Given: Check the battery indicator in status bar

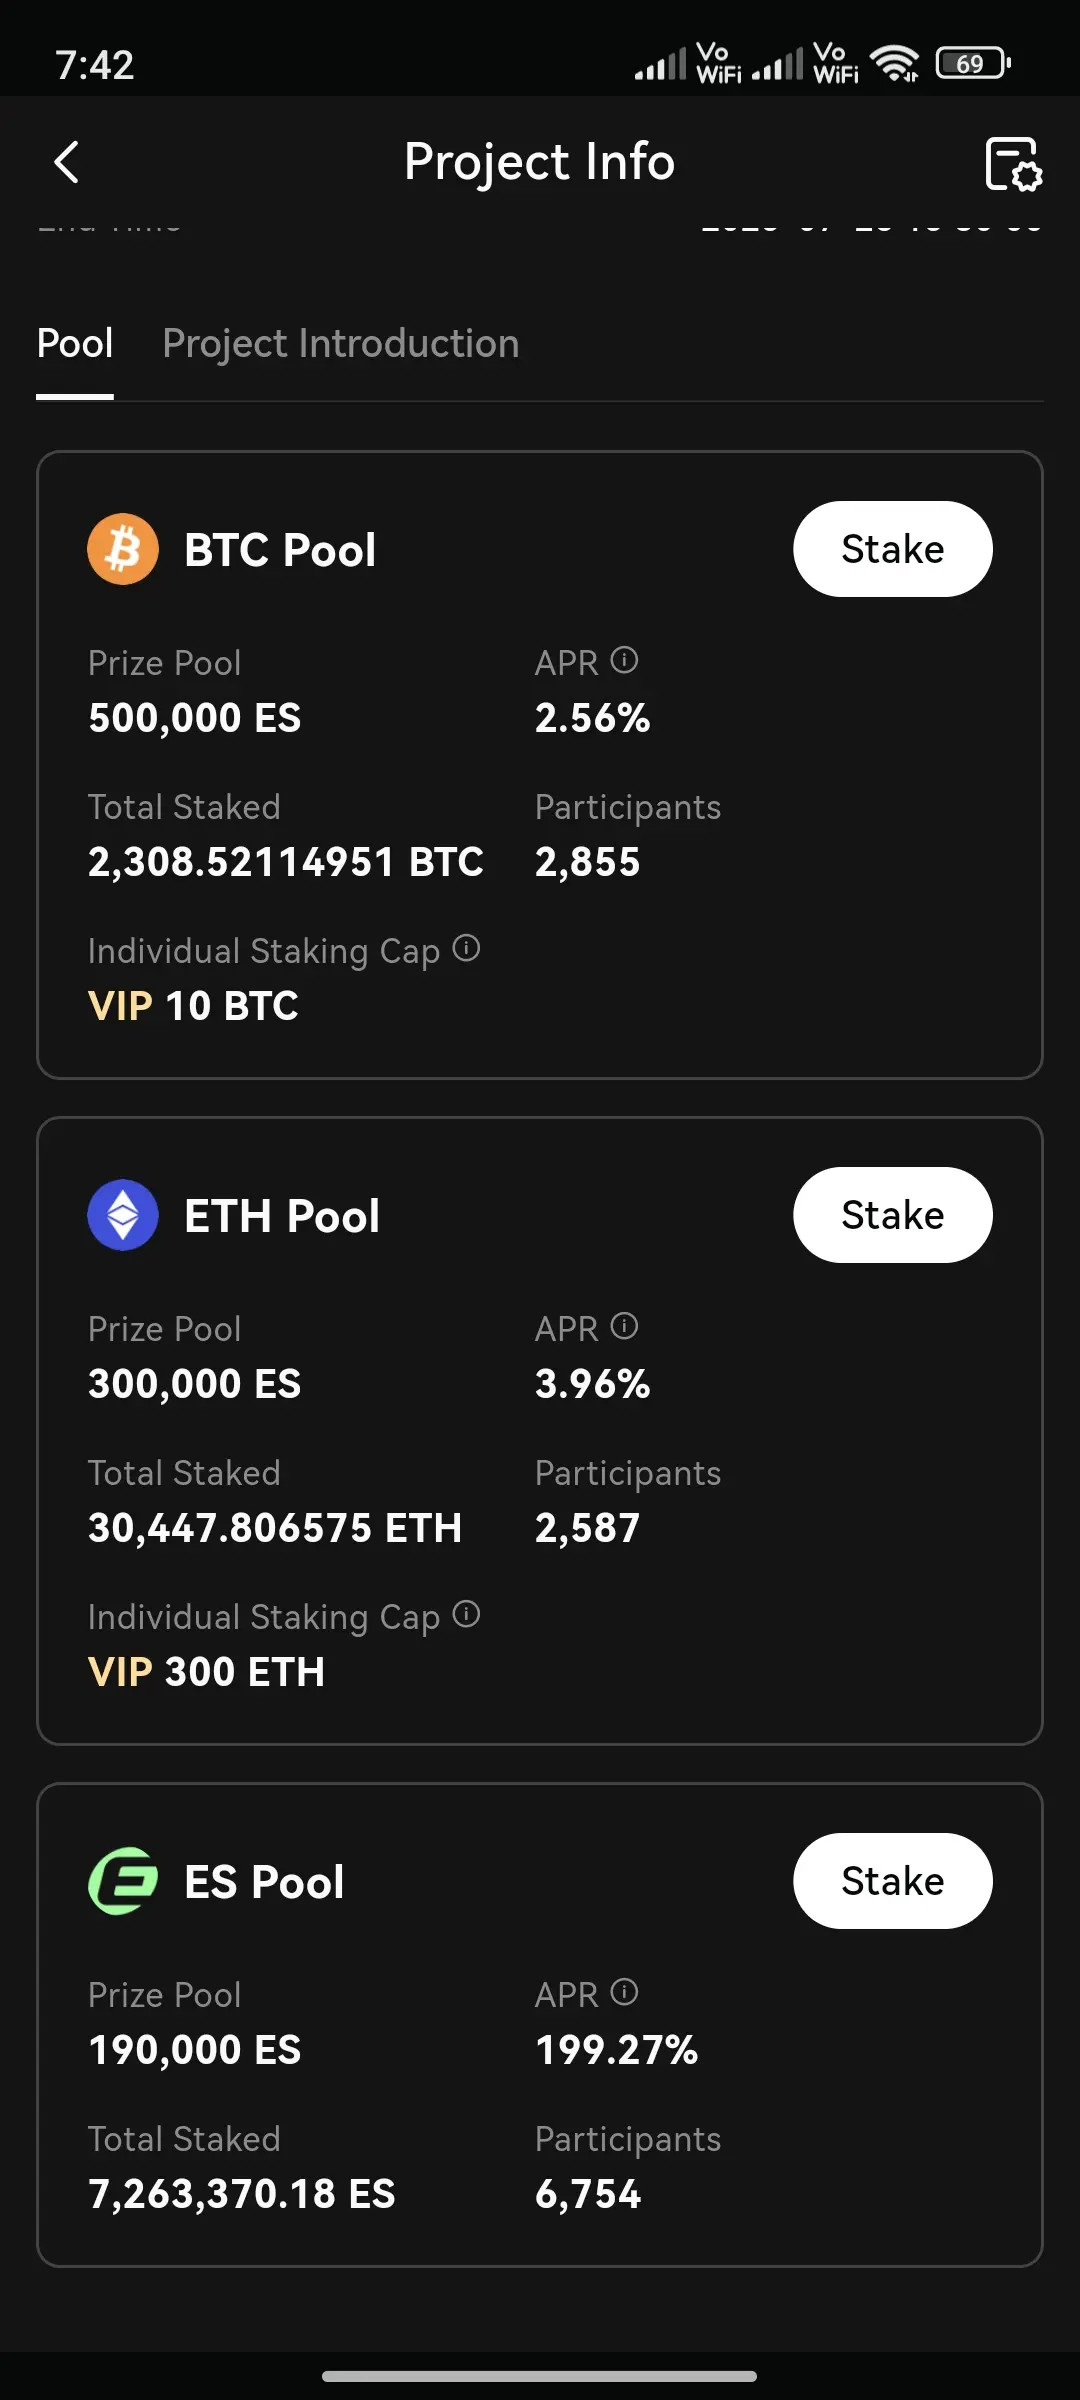Looking at the screenshot, I should 973,64.
